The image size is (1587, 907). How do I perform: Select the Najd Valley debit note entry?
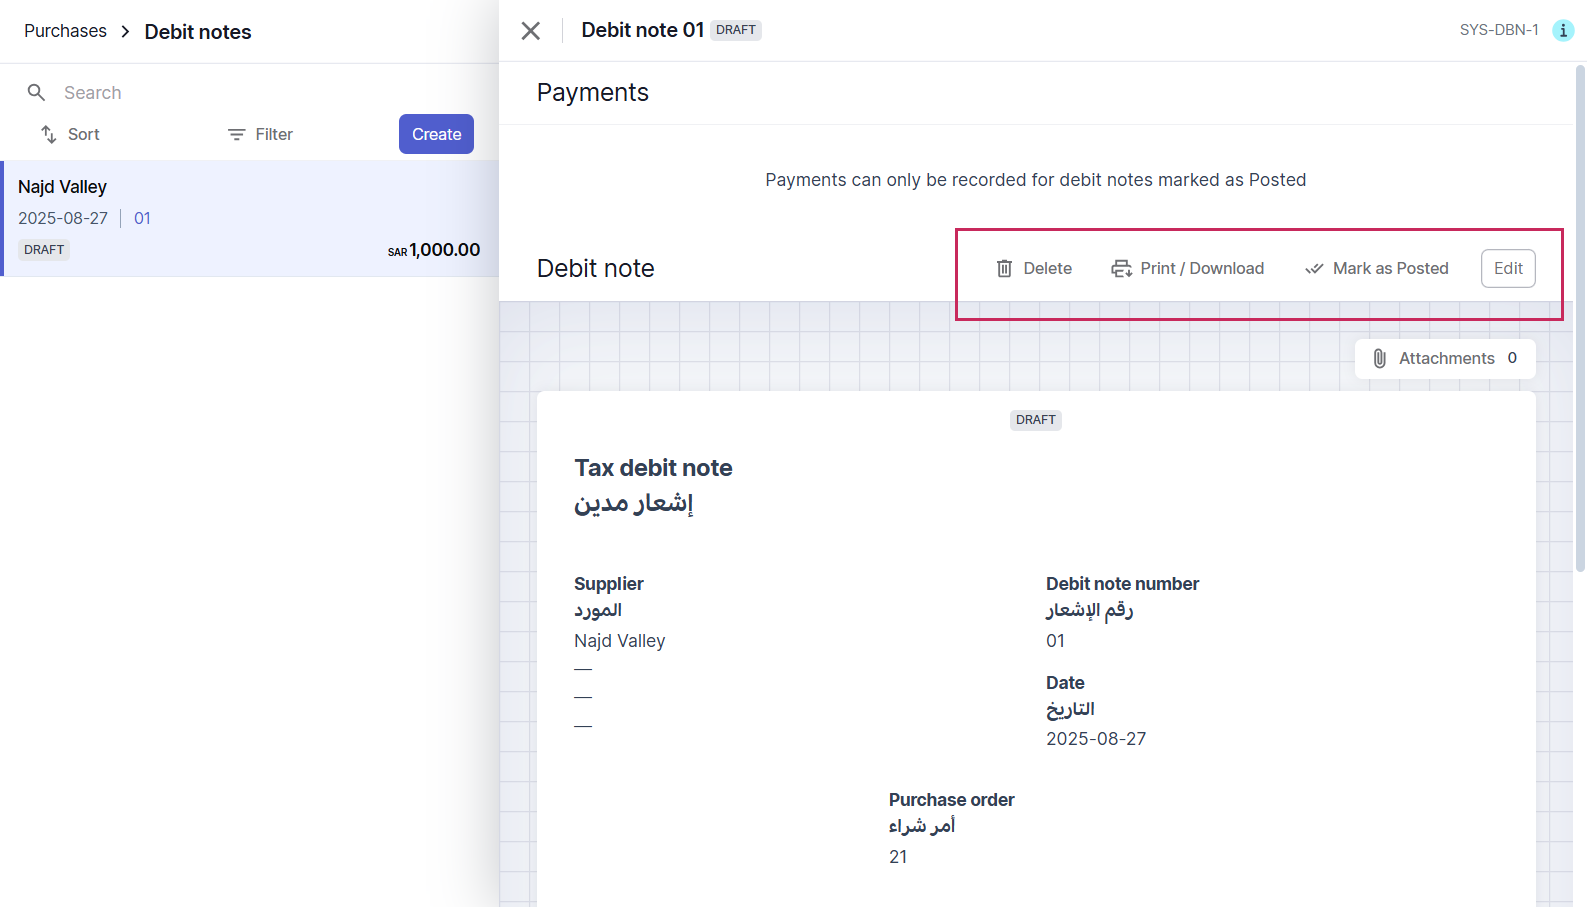tap(249, 218)
